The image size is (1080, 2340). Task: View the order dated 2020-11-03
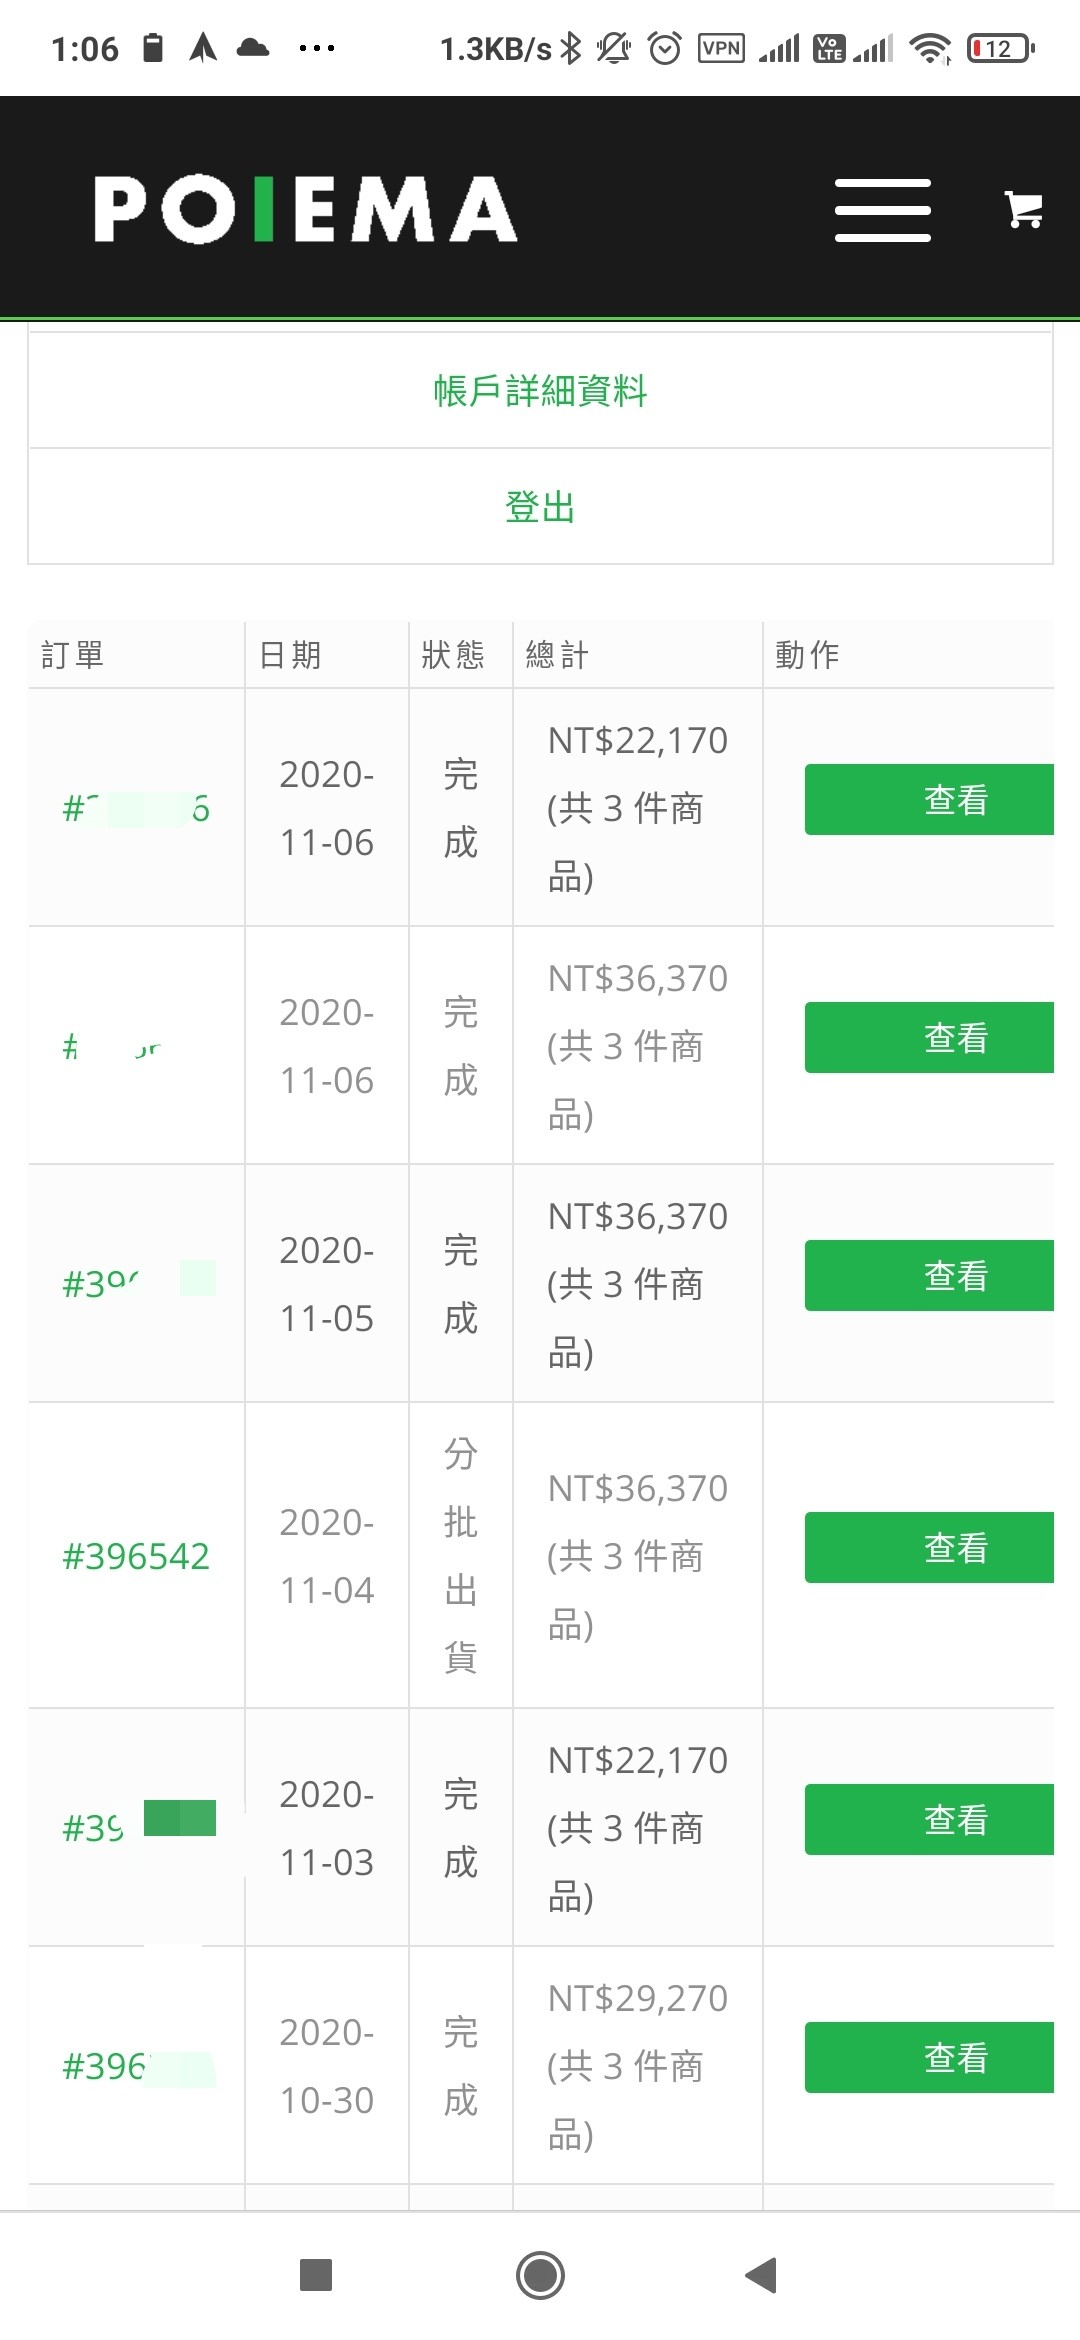pos(929,1819)
